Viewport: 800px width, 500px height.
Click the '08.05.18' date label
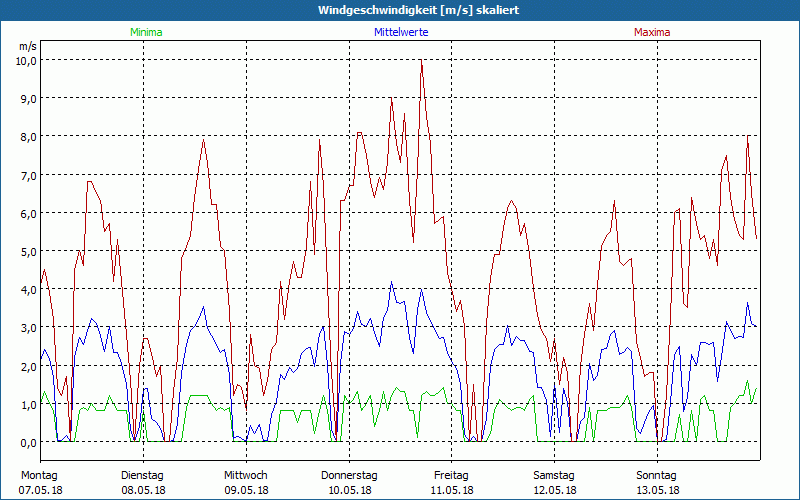pos(143,490)
